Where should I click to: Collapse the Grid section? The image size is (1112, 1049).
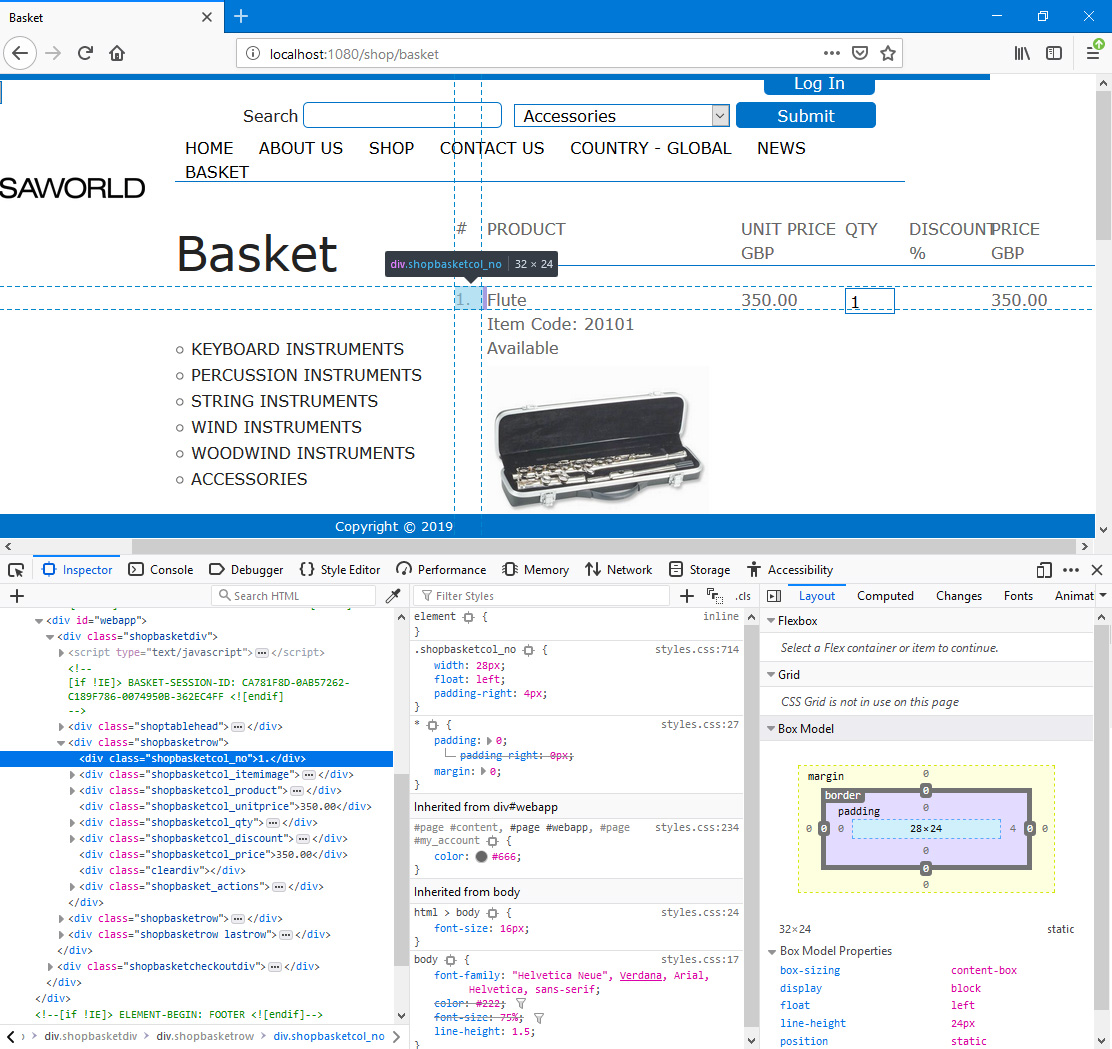click(772, 675)
